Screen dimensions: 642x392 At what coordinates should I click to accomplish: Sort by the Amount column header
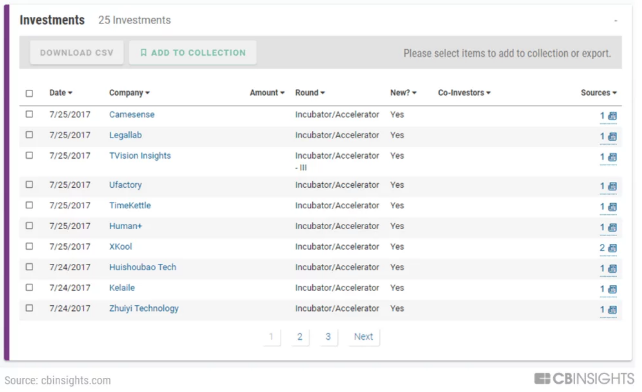pos(267,93)
